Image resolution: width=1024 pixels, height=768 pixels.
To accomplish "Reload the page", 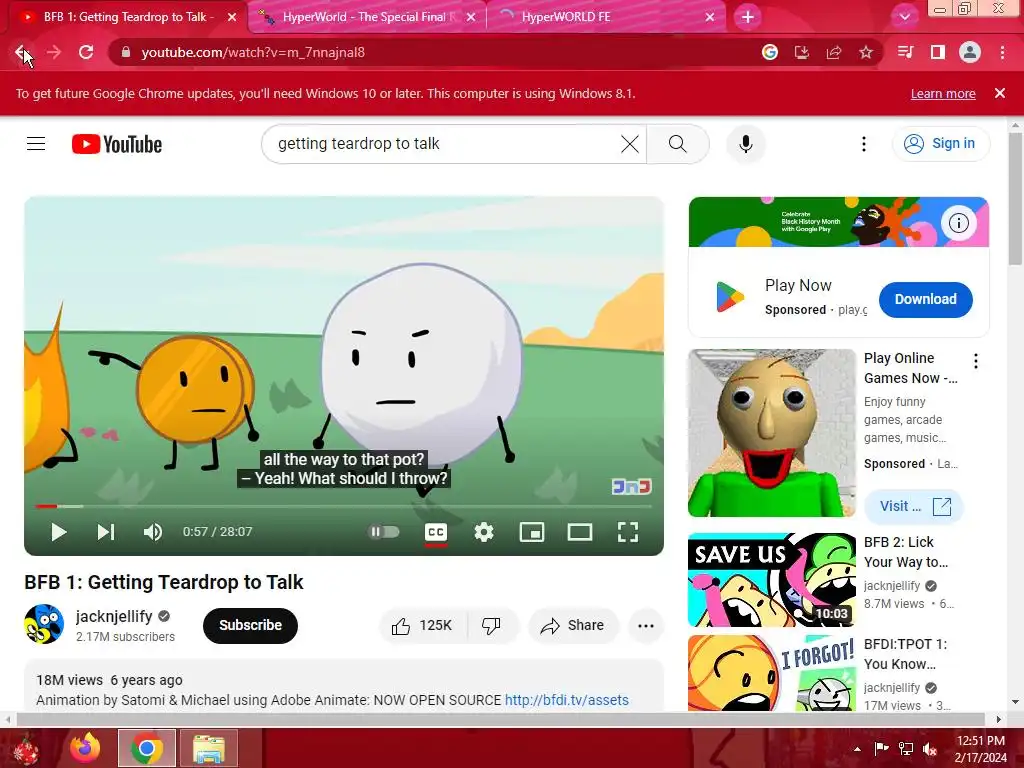I will (x=86, y=52).
